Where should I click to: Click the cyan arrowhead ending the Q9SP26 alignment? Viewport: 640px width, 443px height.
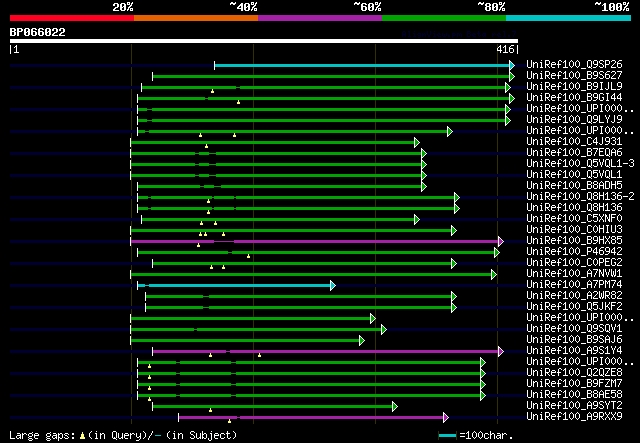tap(512, 65)
